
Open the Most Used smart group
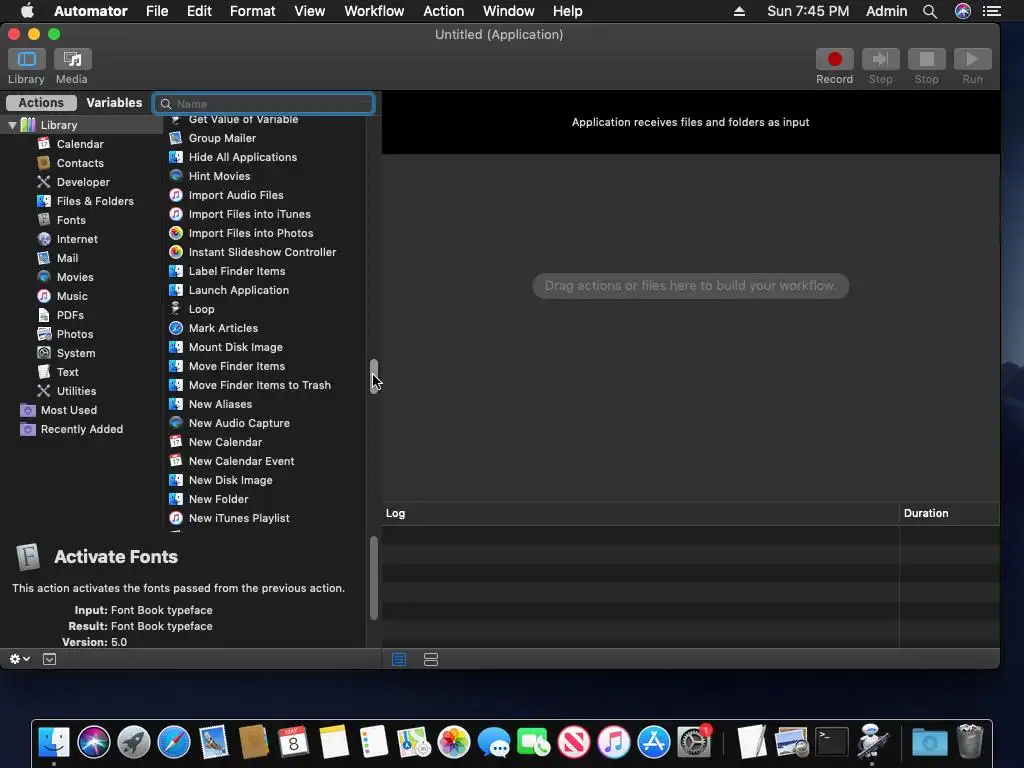click(69, 409)
